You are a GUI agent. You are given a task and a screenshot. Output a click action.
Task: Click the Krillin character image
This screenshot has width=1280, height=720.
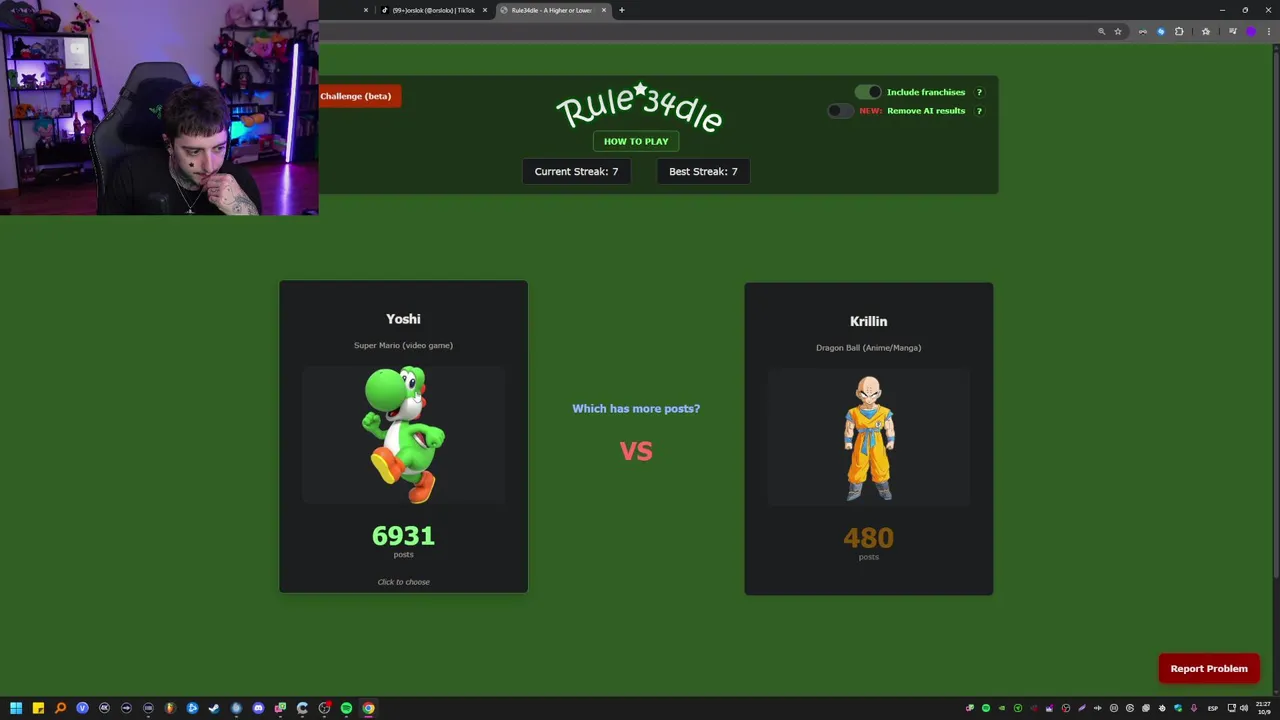869,438
